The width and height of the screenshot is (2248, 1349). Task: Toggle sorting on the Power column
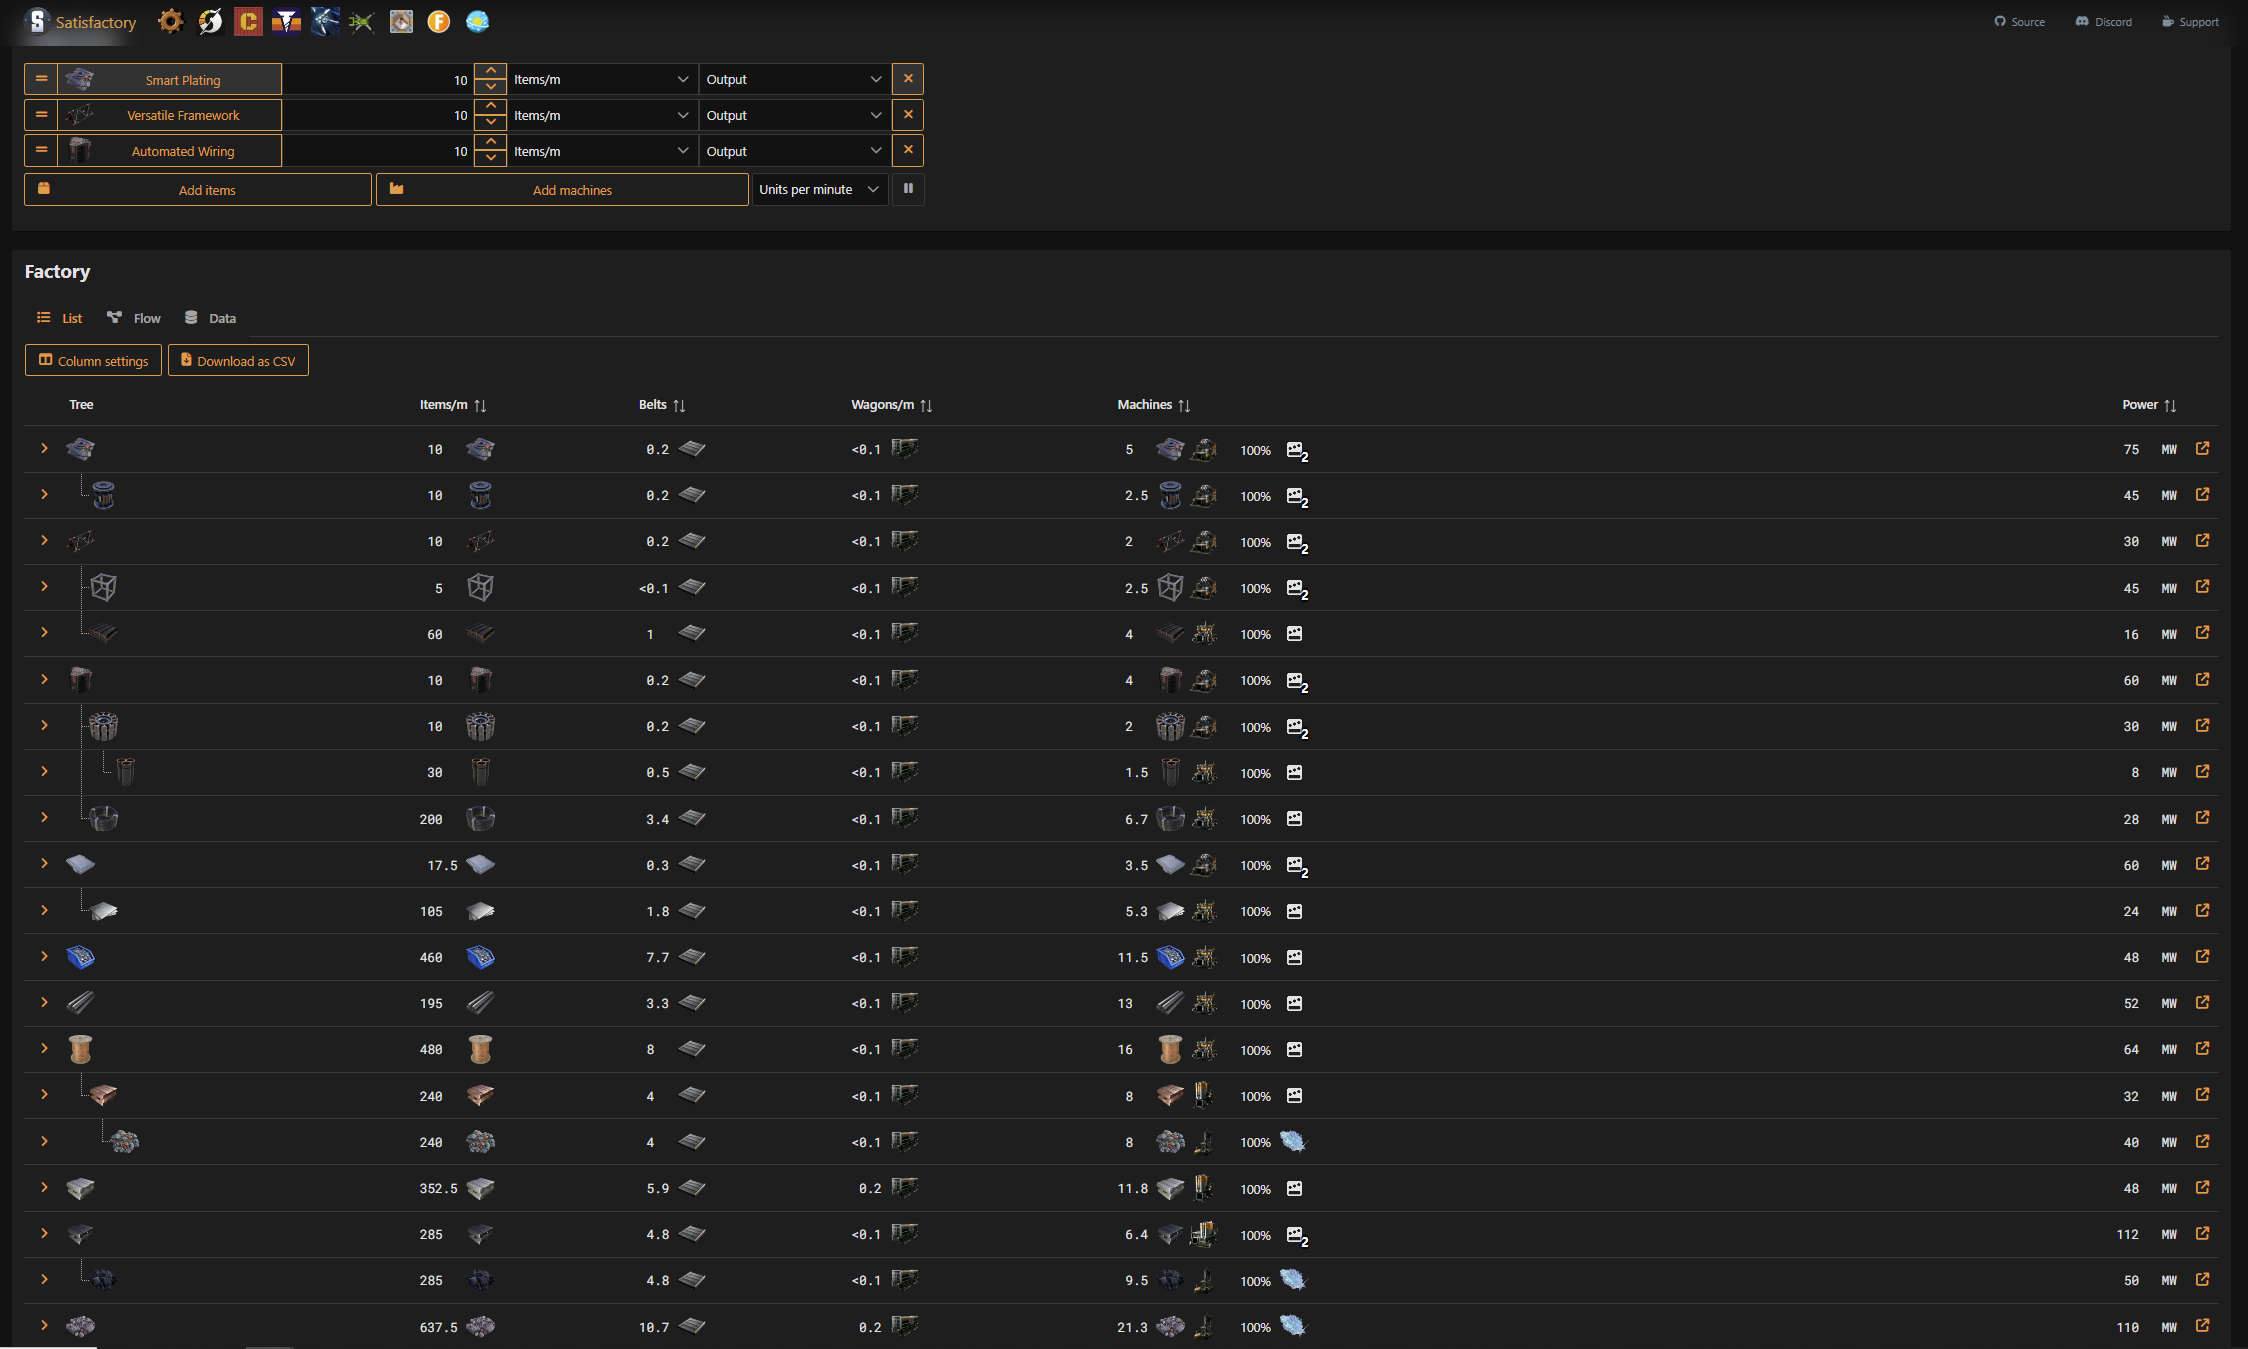(x=2170, y=405)
